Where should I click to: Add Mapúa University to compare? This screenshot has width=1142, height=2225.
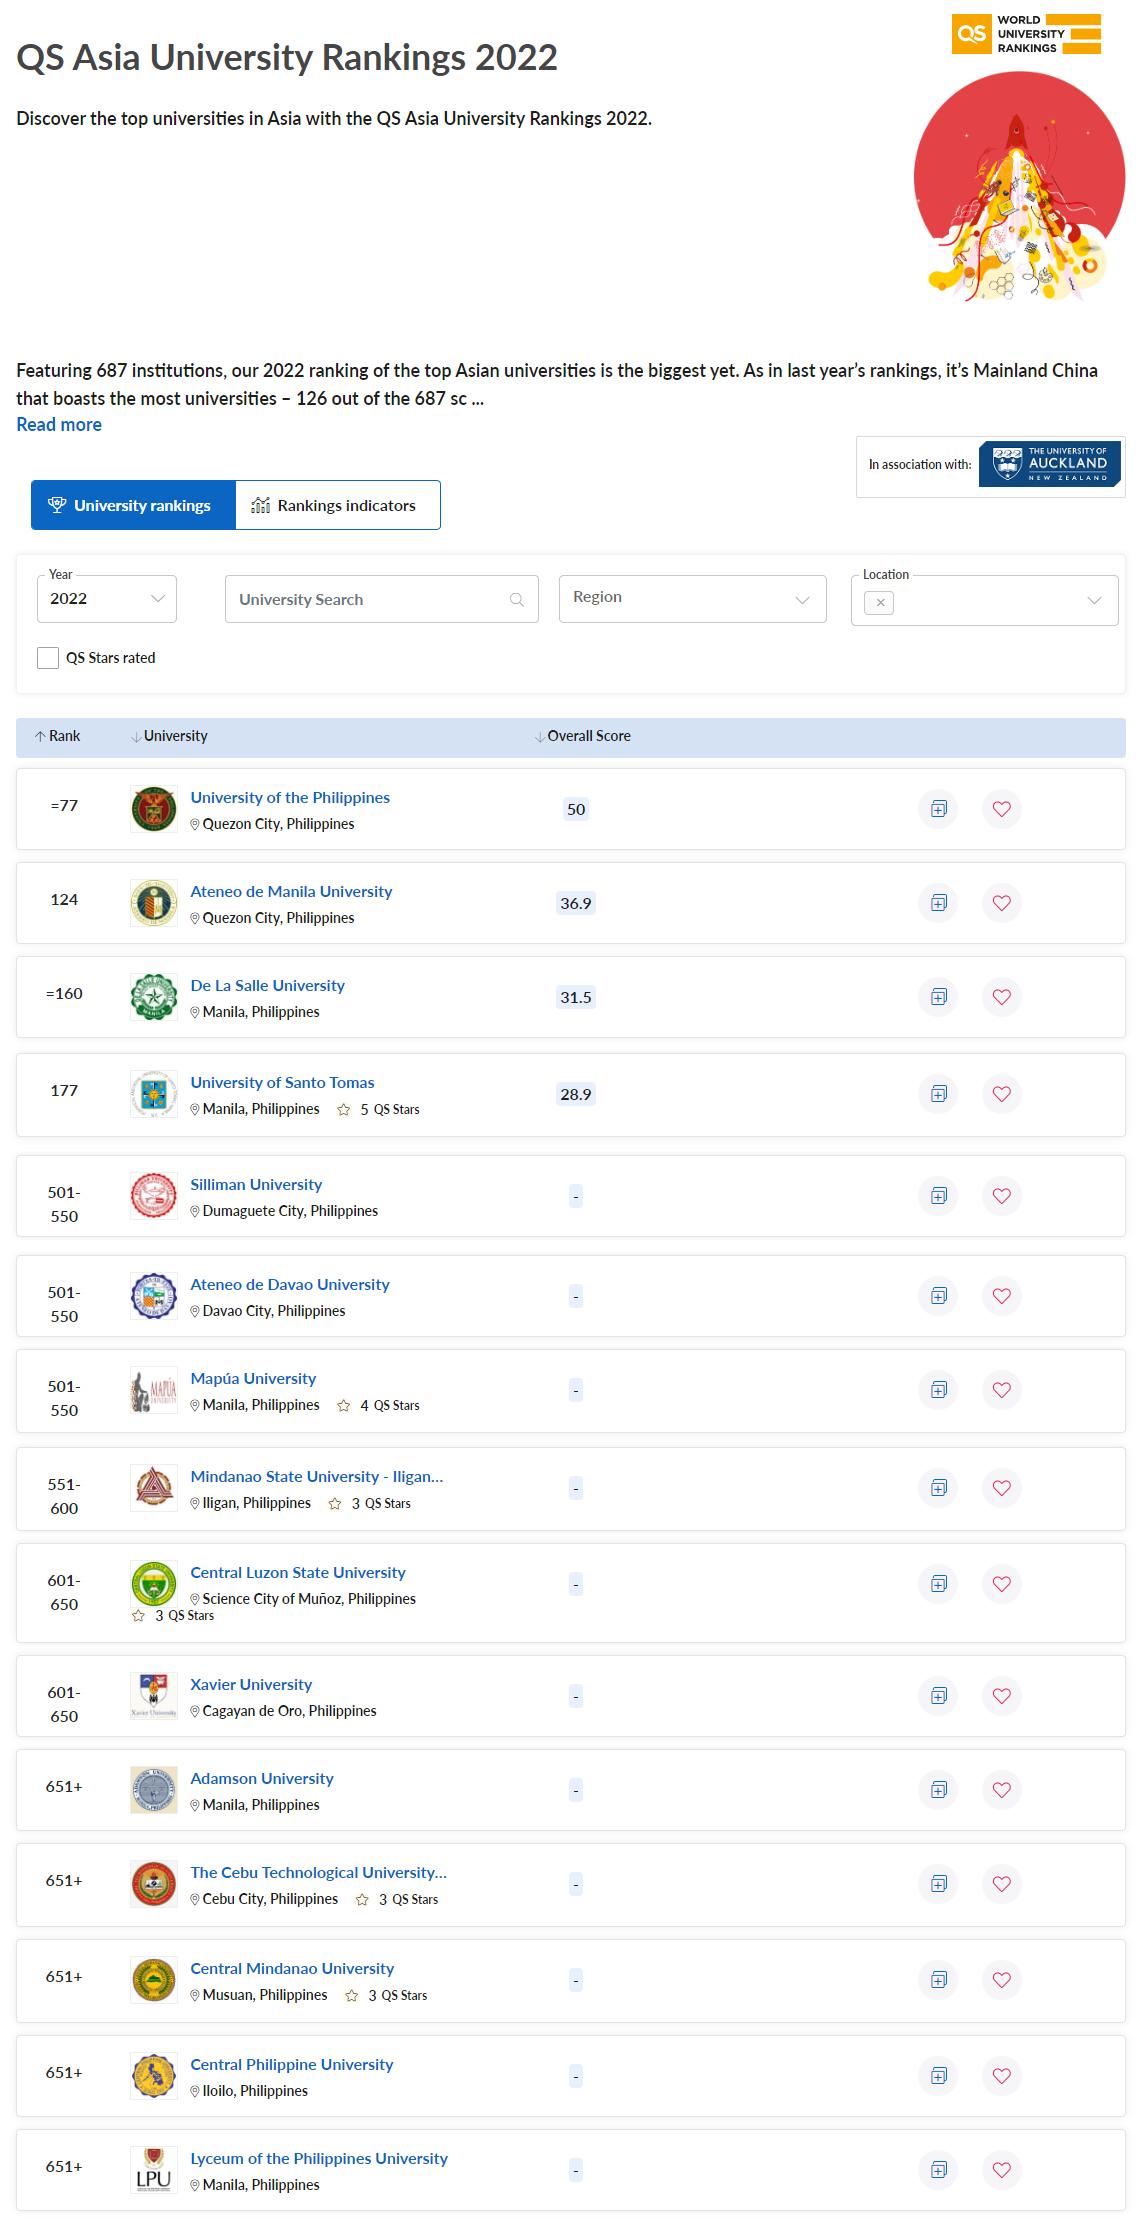pos(938,1390)
